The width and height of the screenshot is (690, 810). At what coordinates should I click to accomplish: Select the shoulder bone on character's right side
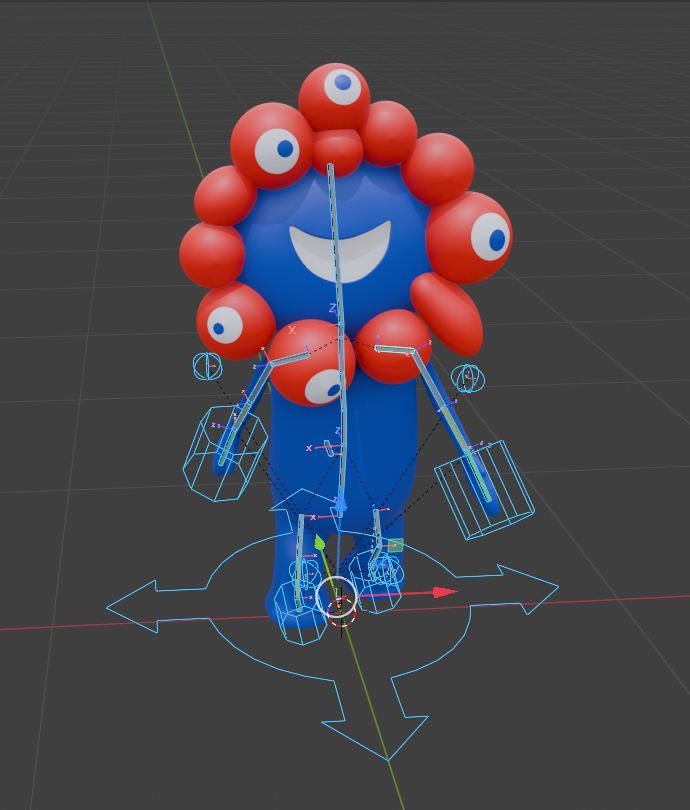click(290, 359)
